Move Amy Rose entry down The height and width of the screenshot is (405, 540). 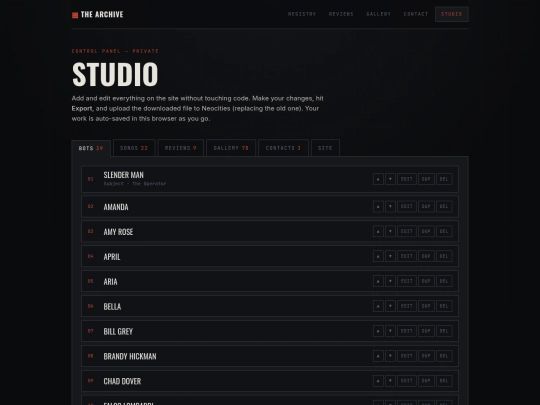click(x=390, y=231)
